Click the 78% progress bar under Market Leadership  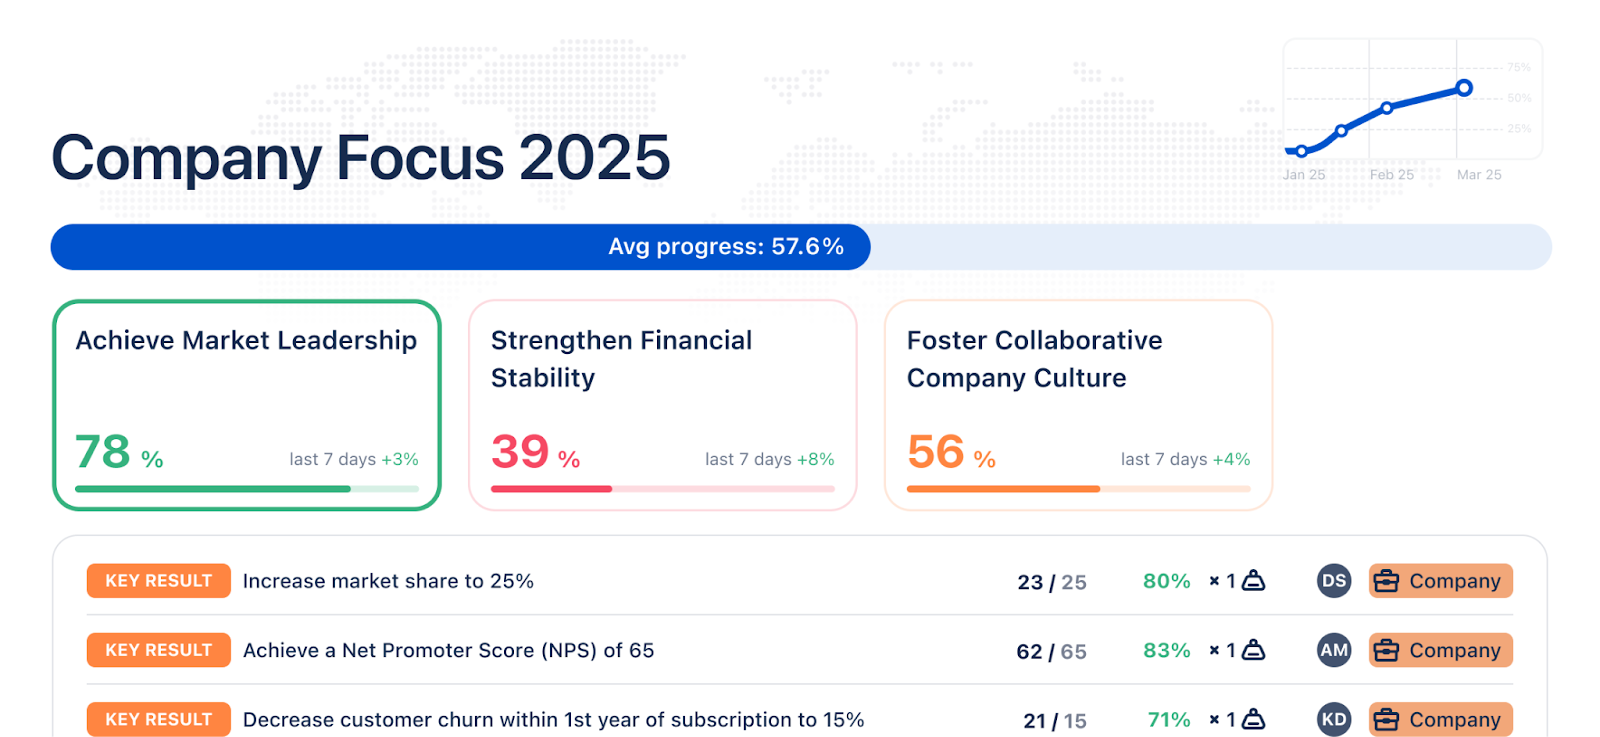tap(246, 489)
